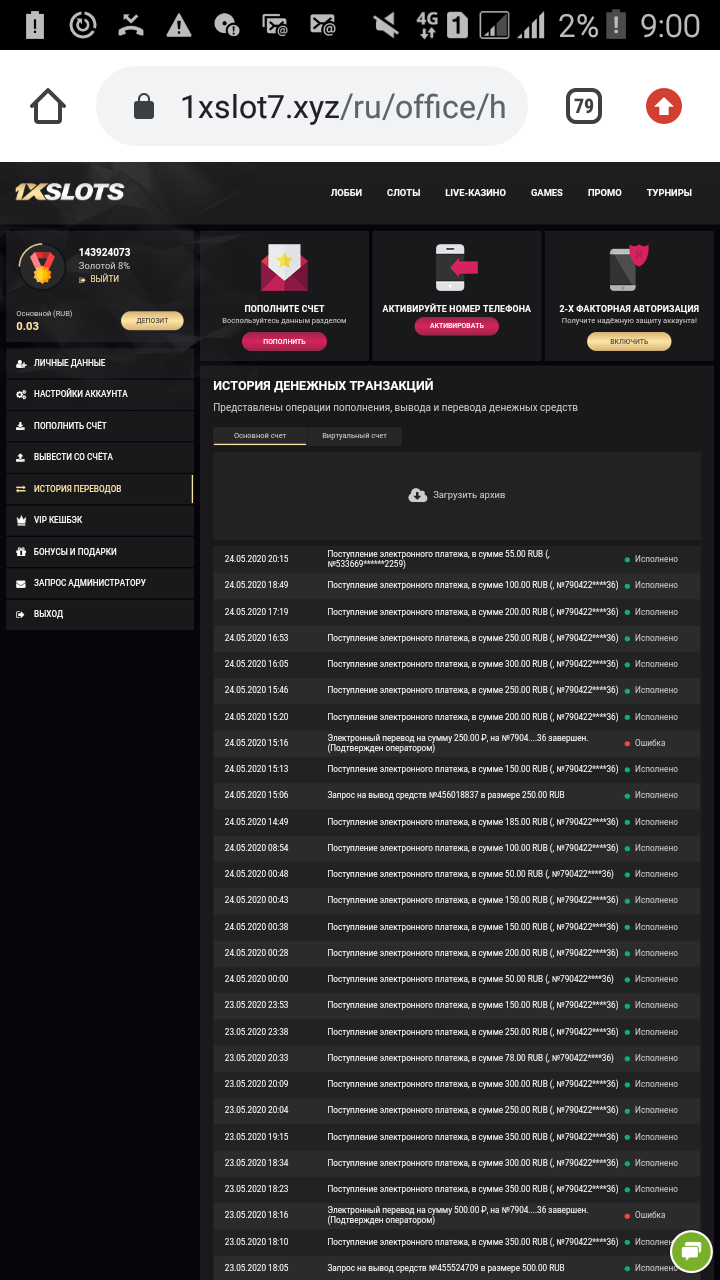
Task: Tap the browser home icon
Action: coord(48,106)
